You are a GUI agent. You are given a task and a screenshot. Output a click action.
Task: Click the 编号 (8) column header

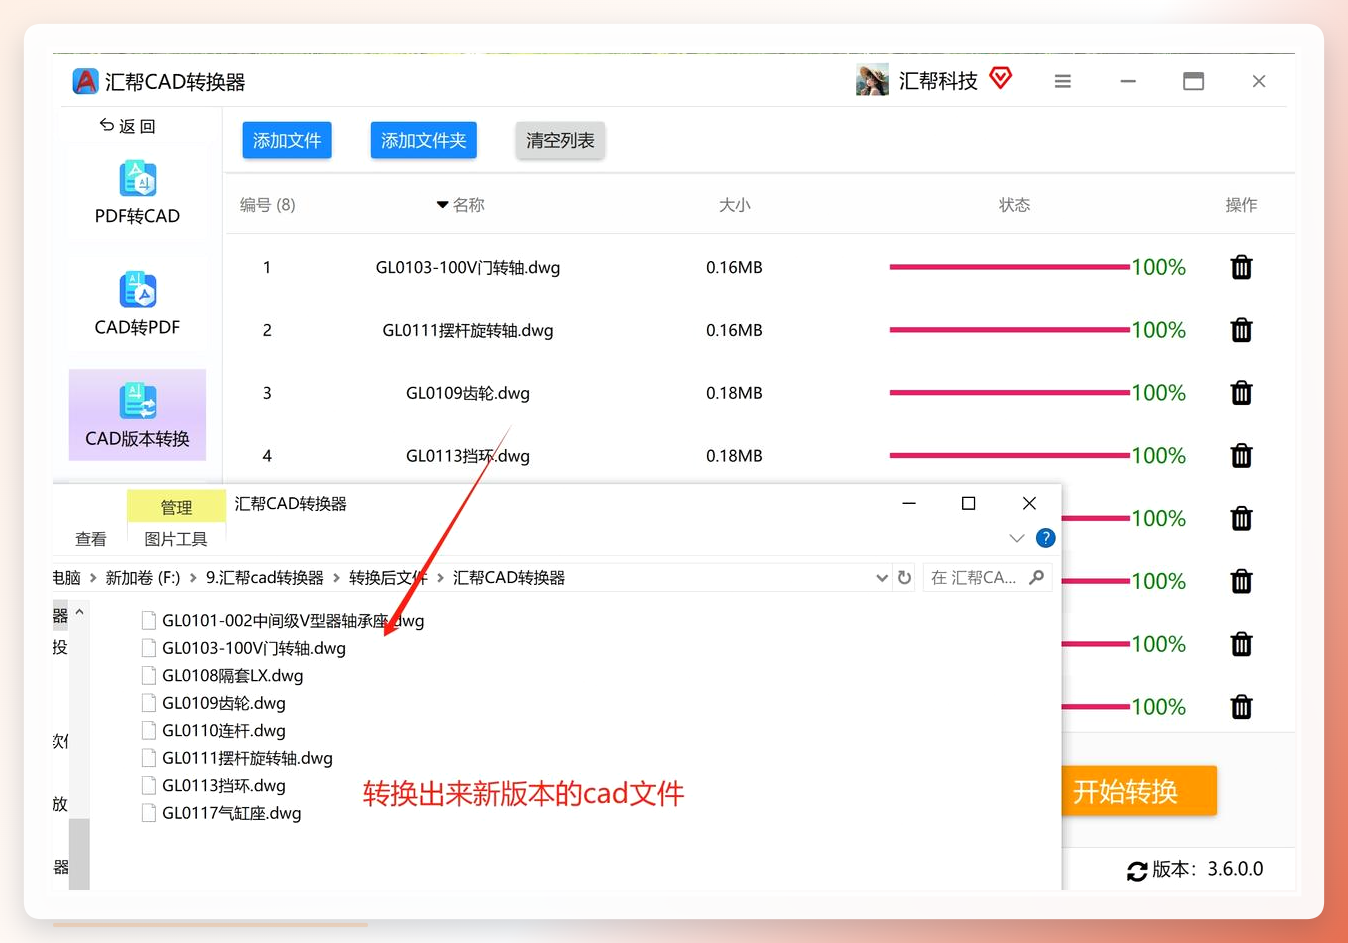click(x=267, y=205)
